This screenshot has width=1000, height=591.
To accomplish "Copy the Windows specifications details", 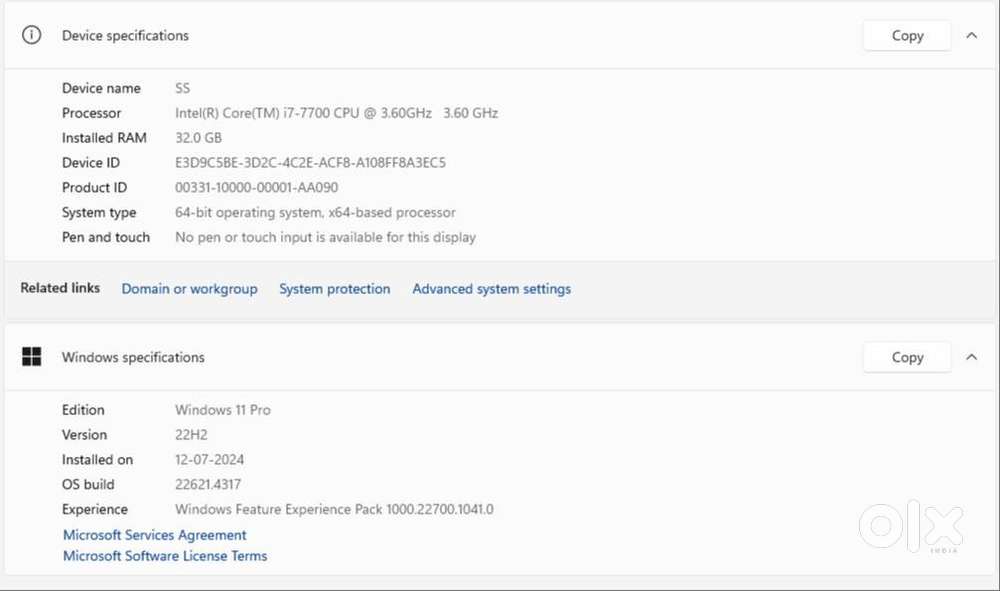I will [x=906, y=357].
